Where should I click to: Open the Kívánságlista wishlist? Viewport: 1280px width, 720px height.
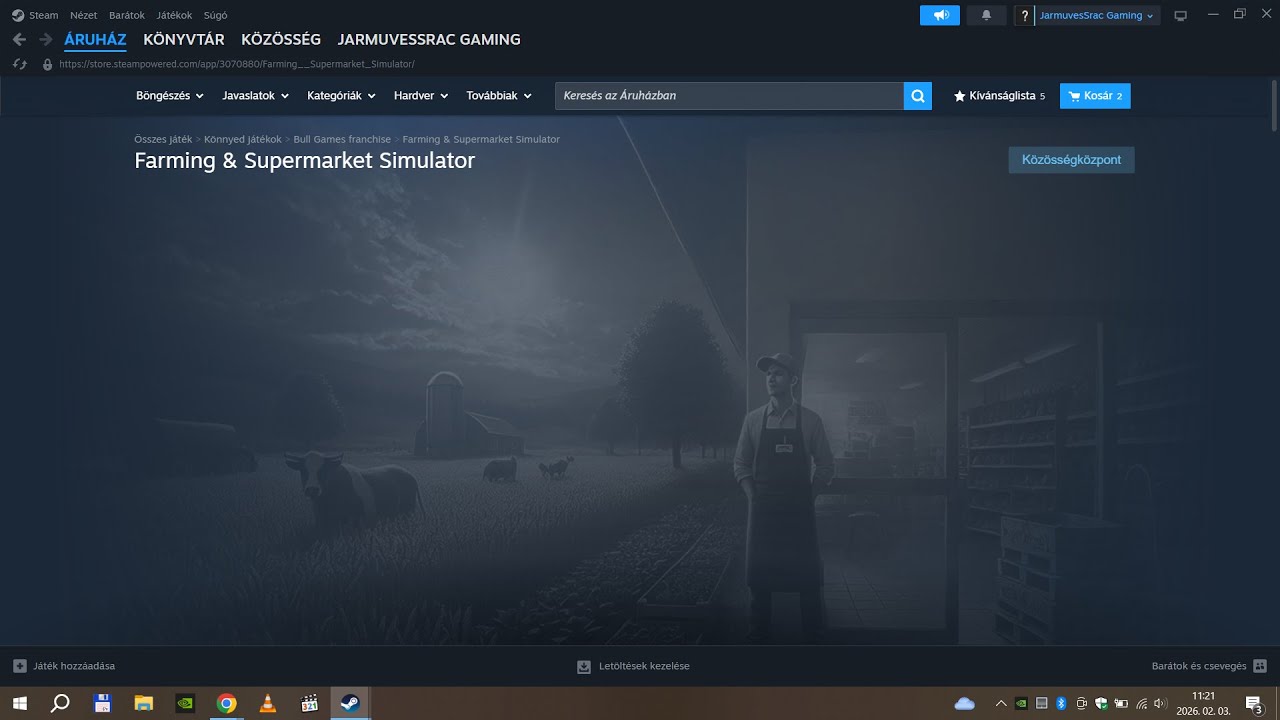999,96
